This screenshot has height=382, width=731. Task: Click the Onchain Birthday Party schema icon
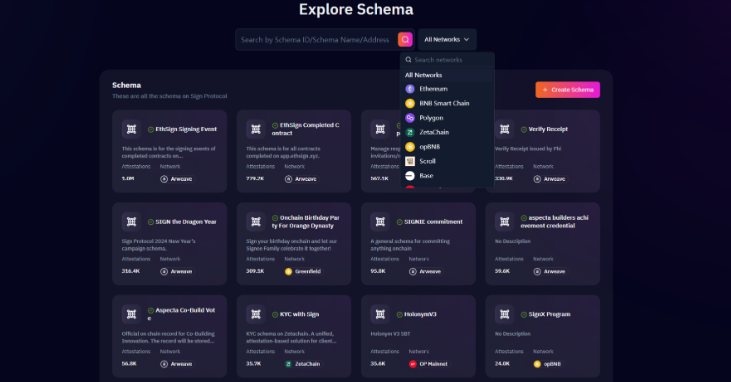coord(256,222)
